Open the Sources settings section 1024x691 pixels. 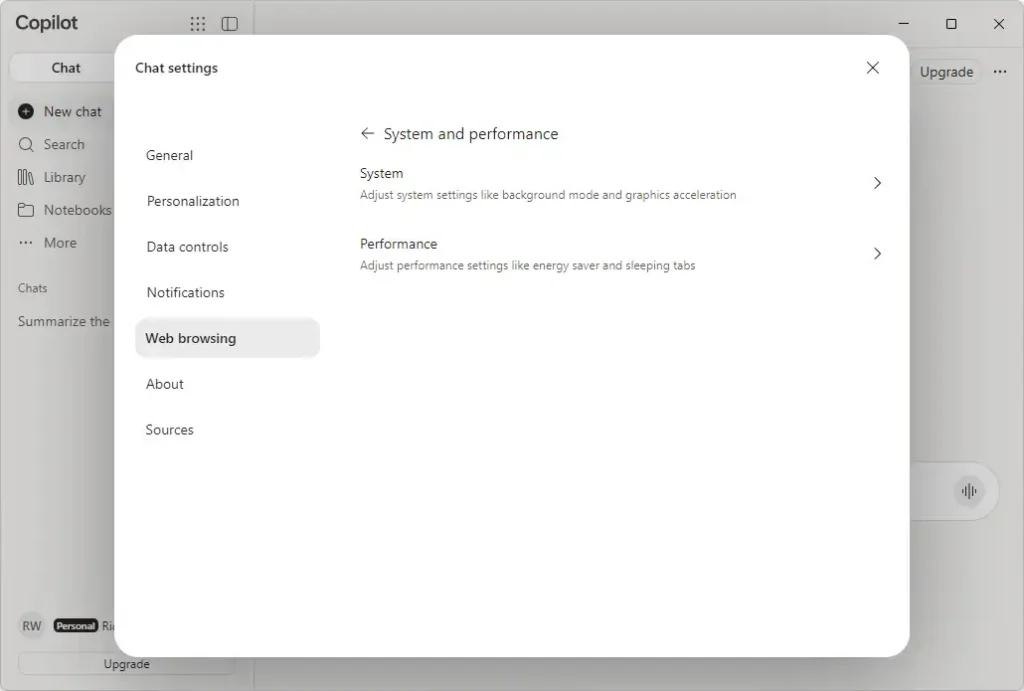pos(227,430)
